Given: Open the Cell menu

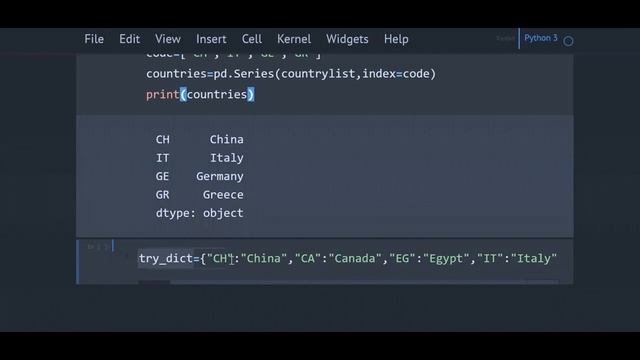Looking at the screenshot, I should pos(251,39).
